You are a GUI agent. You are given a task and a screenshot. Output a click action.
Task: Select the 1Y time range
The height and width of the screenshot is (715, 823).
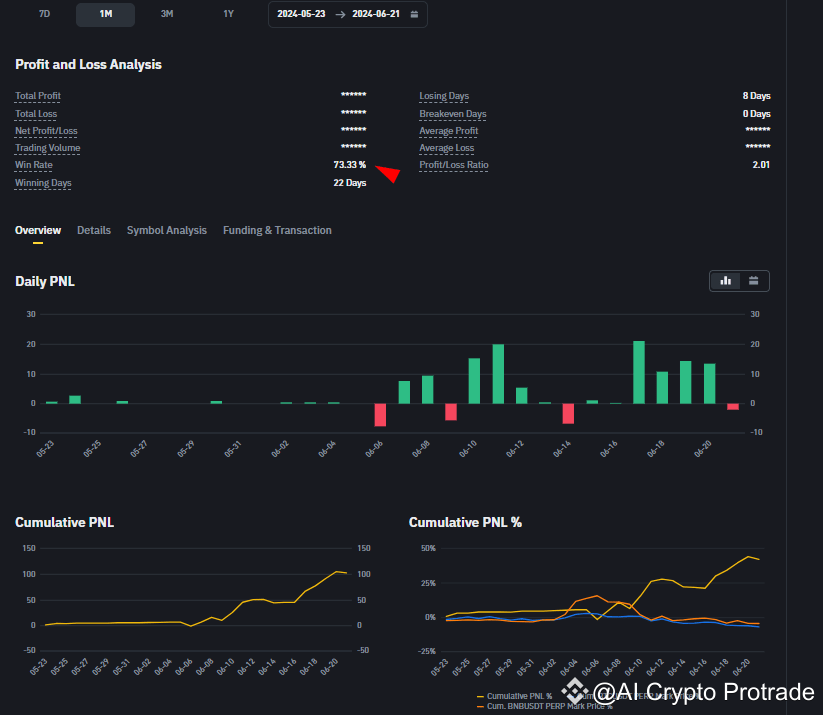228,14
